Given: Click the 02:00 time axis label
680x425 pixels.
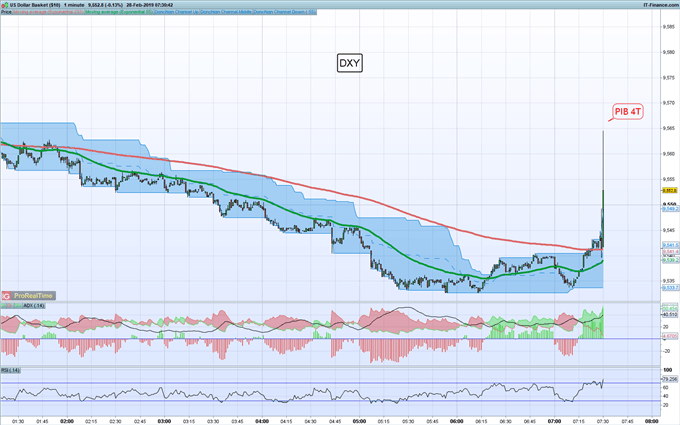Looking at the screenshot, I should point(67,421).
